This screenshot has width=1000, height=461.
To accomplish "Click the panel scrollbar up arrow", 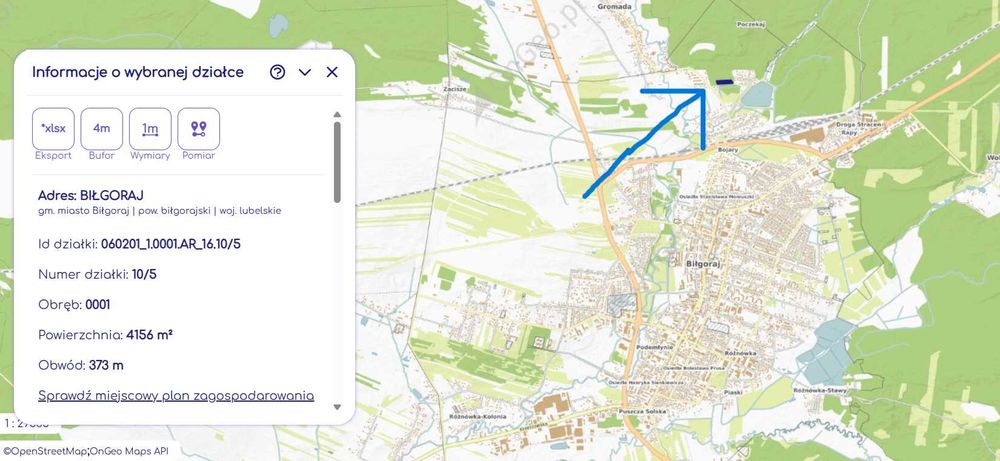I will coord(337,115).
